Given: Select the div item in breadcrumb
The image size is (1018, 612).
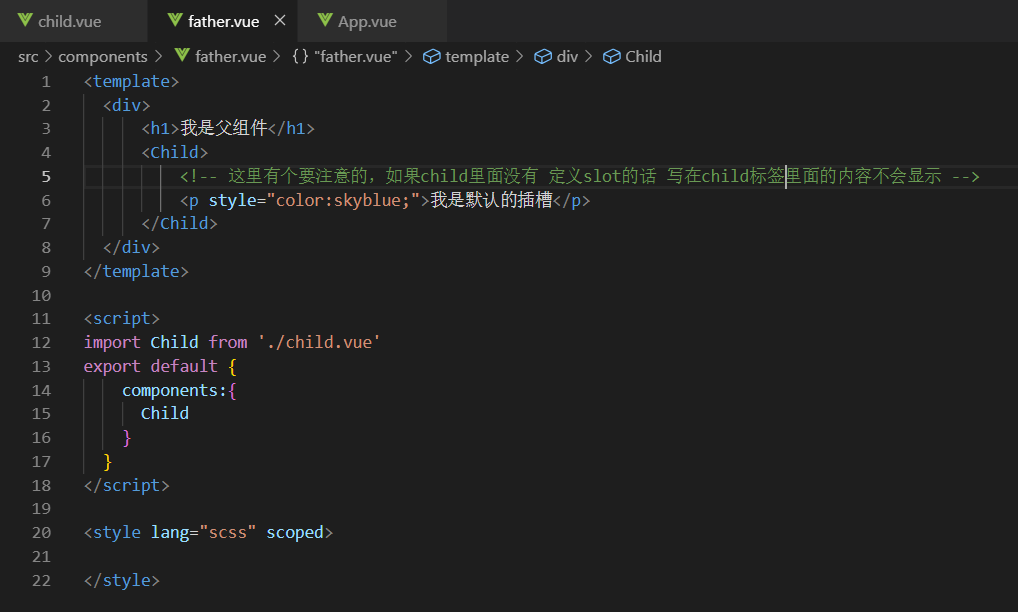Looking at the screenshot, I should (567, 57).
